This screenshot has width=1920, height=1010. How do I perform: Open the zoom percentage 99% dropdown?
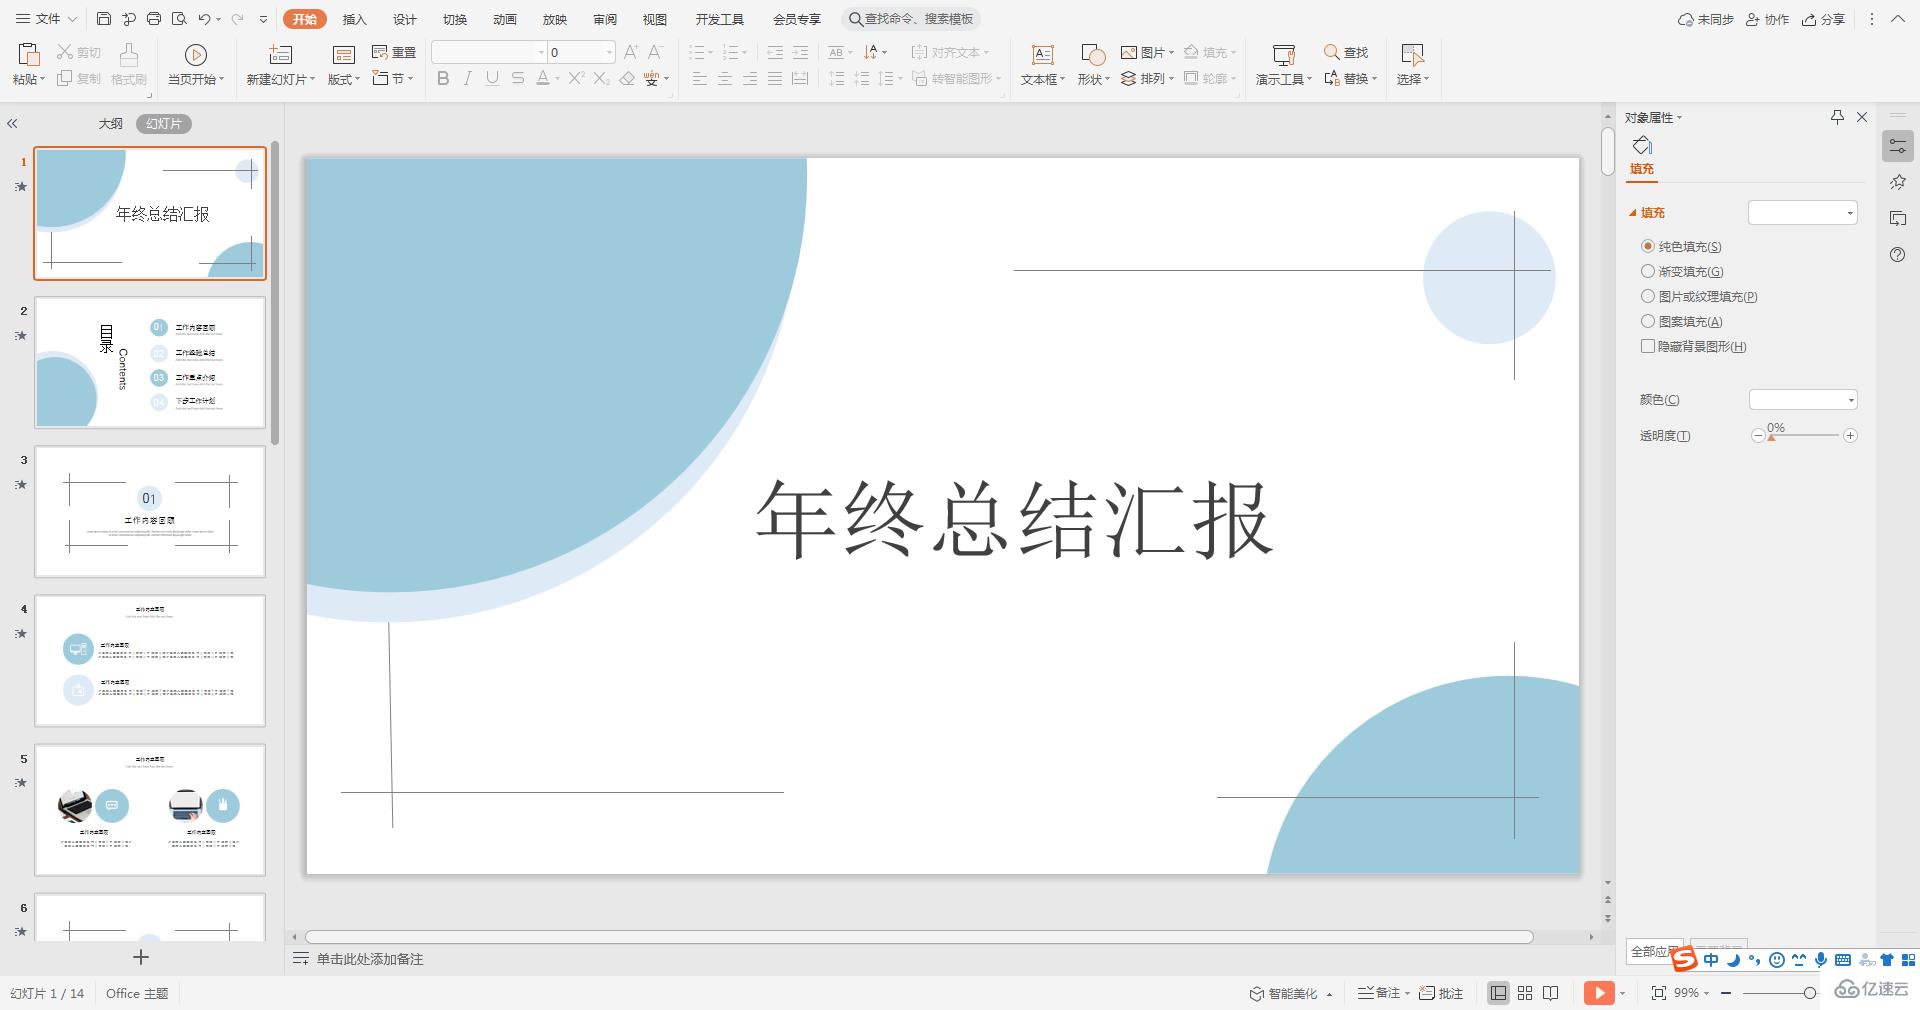(1692, 993)
